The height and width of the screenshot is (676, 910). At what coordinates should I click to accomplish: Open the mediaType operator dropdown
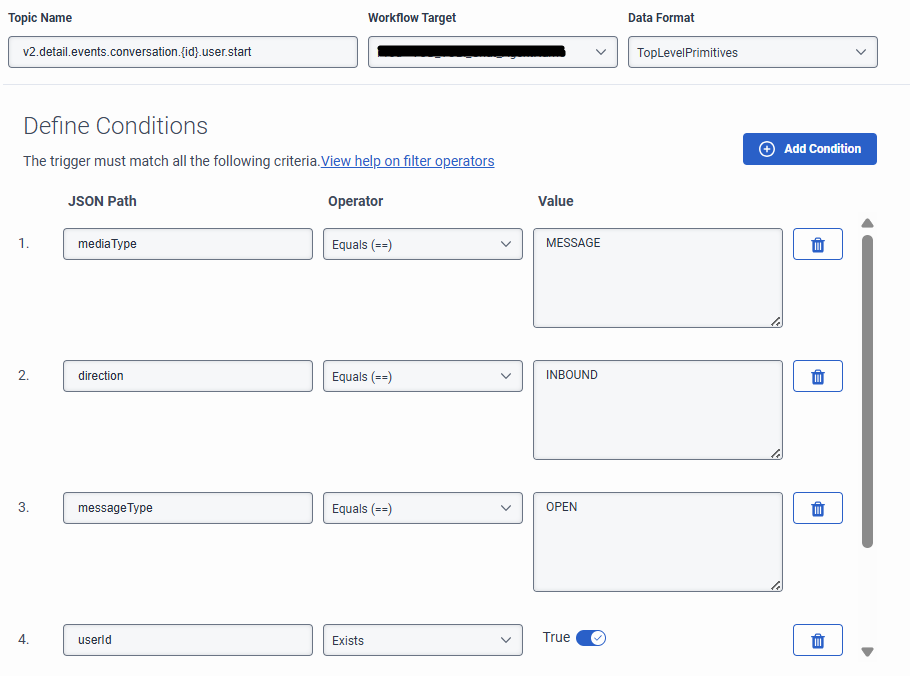tap(422, 244)
